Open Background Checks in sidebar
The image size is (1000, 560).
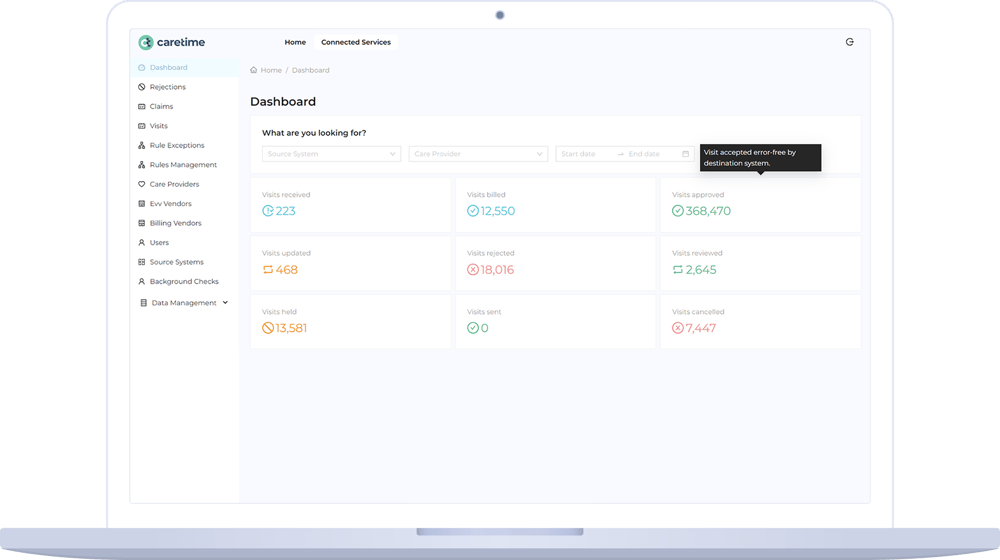click(x=183, y=282)
